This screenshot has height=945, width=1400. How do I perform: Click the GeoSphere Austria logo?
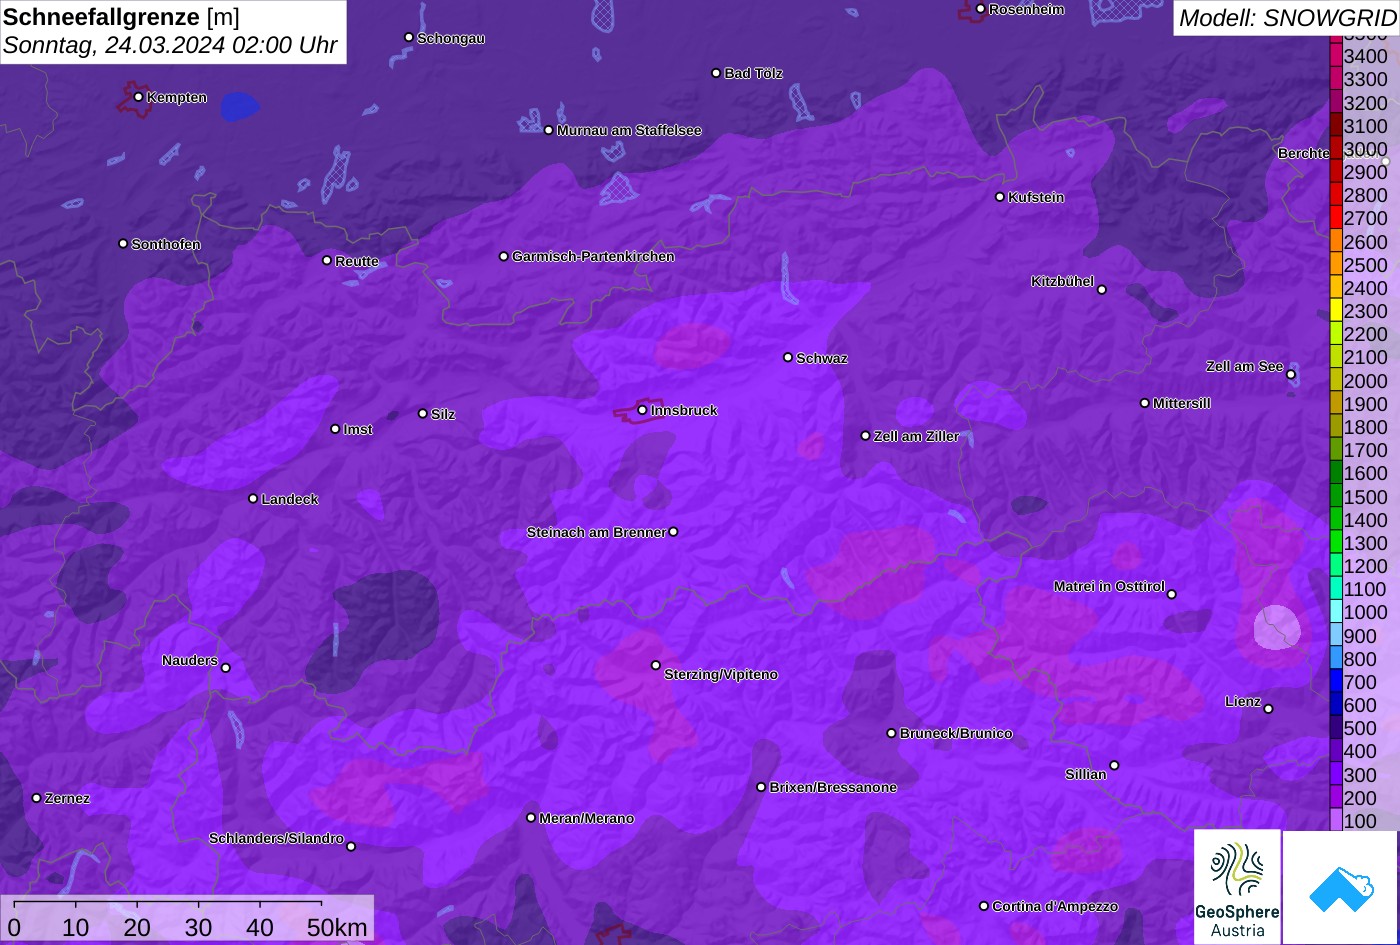click(1237, 887)
